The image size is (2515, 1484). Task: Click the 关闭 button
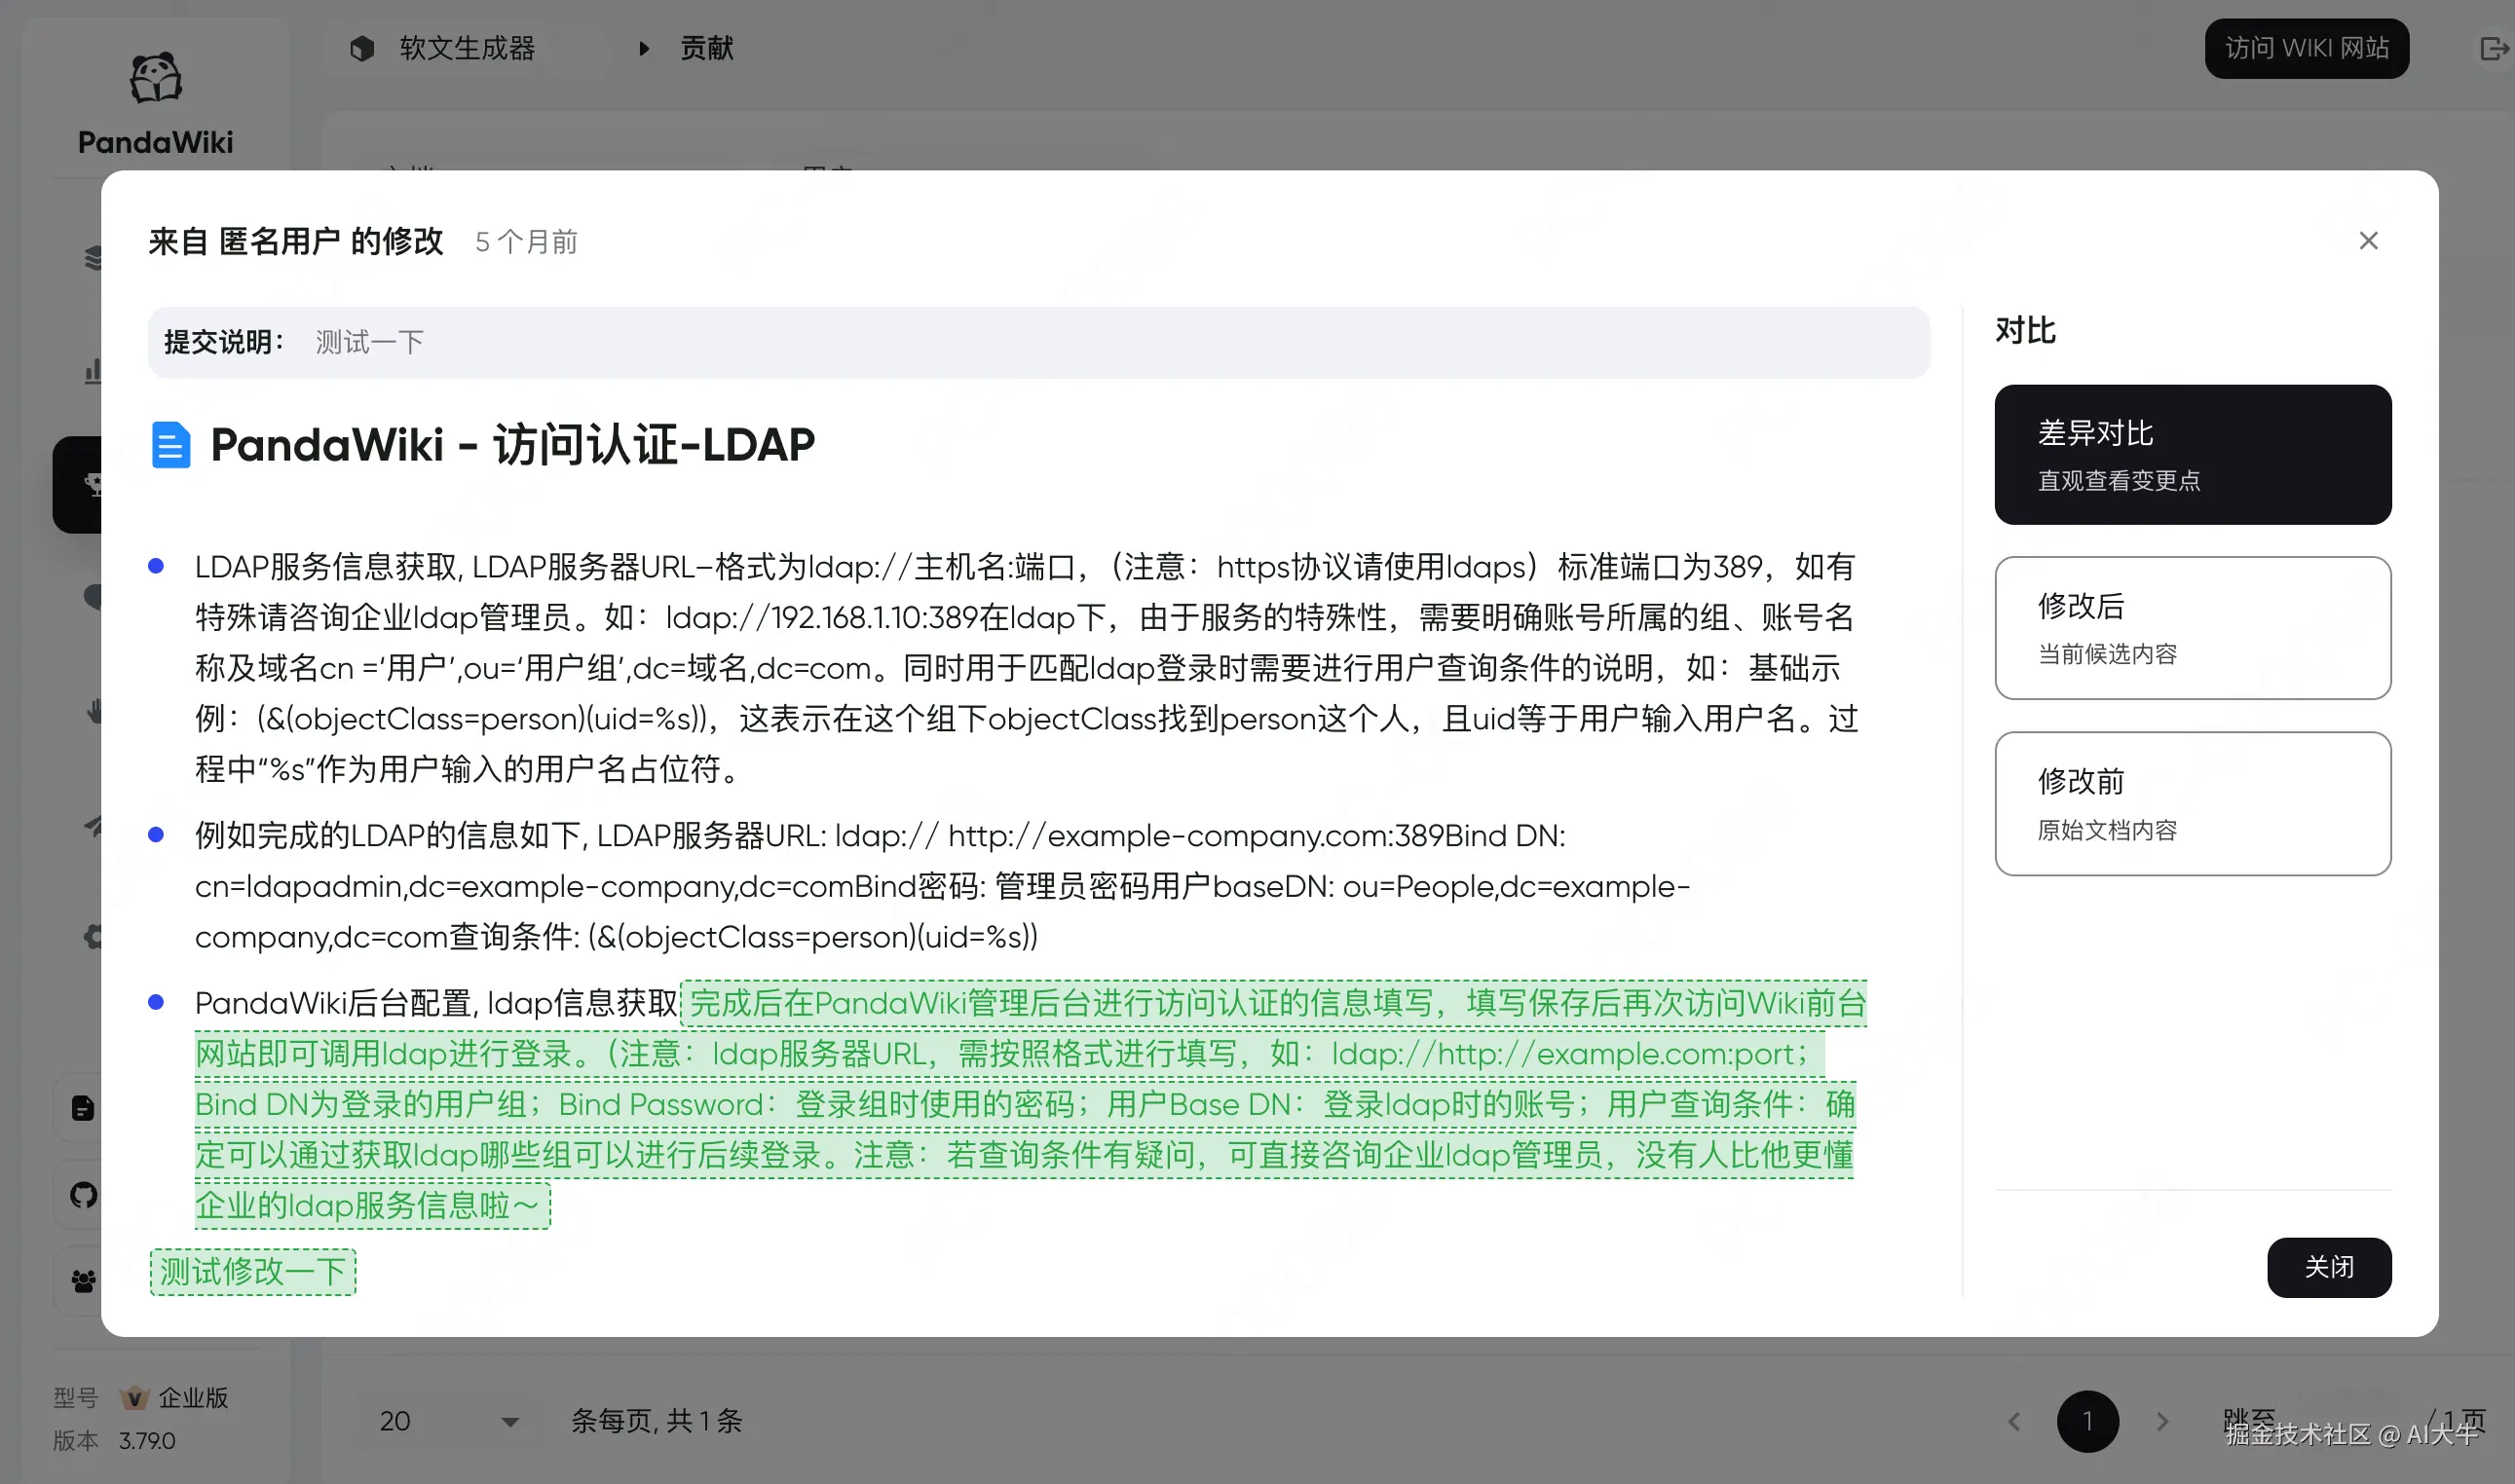2329,1267
